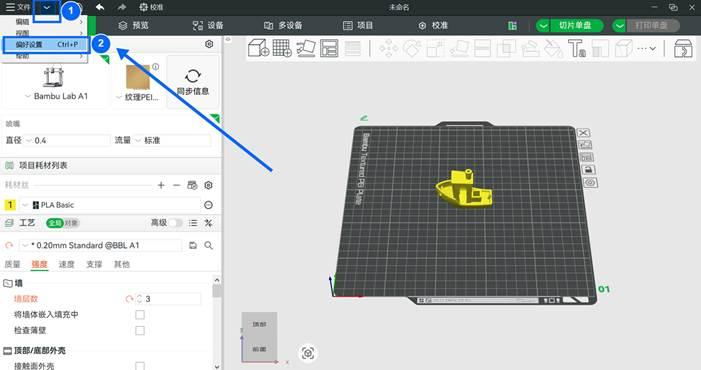Open the assembly view icon at toolbar right end
The image size is (701, 370).
tap(683, 48)
